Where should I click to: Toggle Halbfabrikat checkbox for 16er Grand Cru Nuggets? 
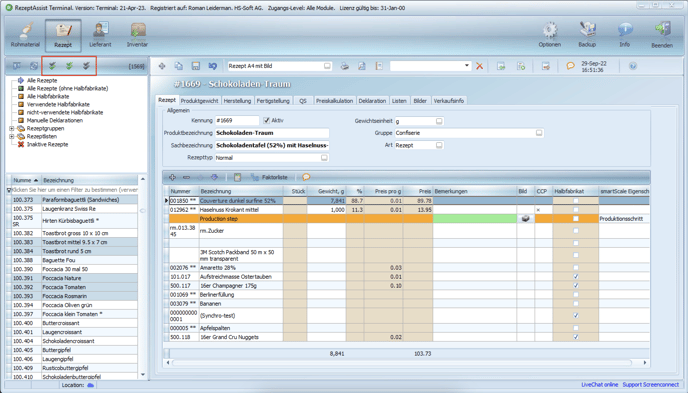tap(576, 337)
